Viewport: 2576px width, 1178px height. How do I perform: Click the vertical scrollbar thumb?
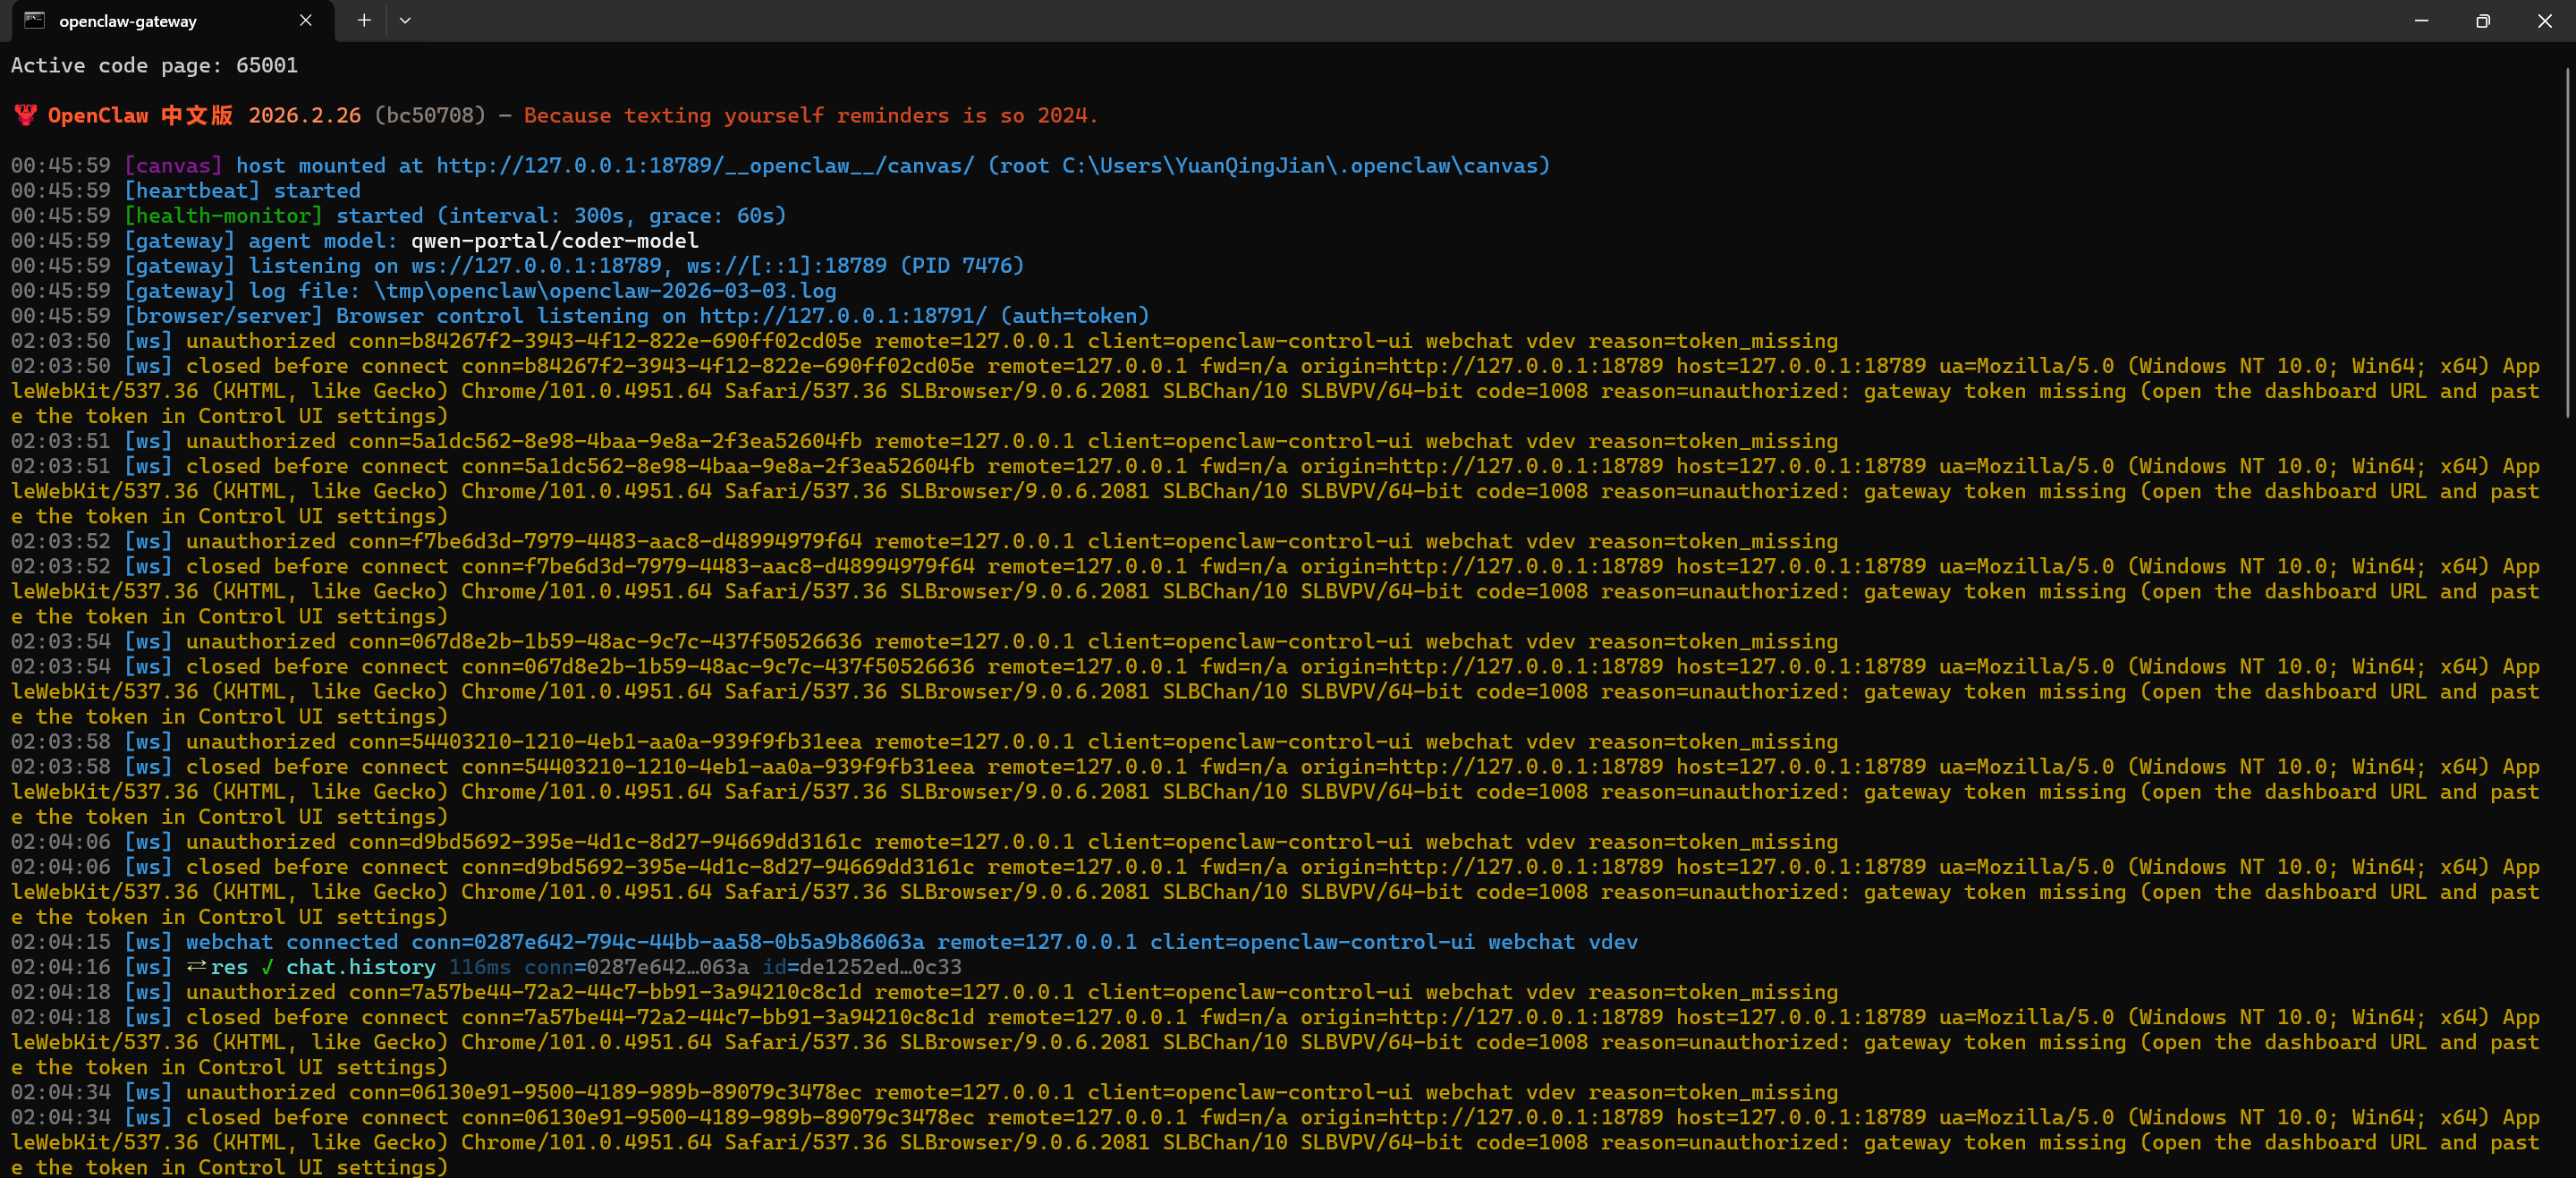pyautogui.click(x=2567, y=240)
